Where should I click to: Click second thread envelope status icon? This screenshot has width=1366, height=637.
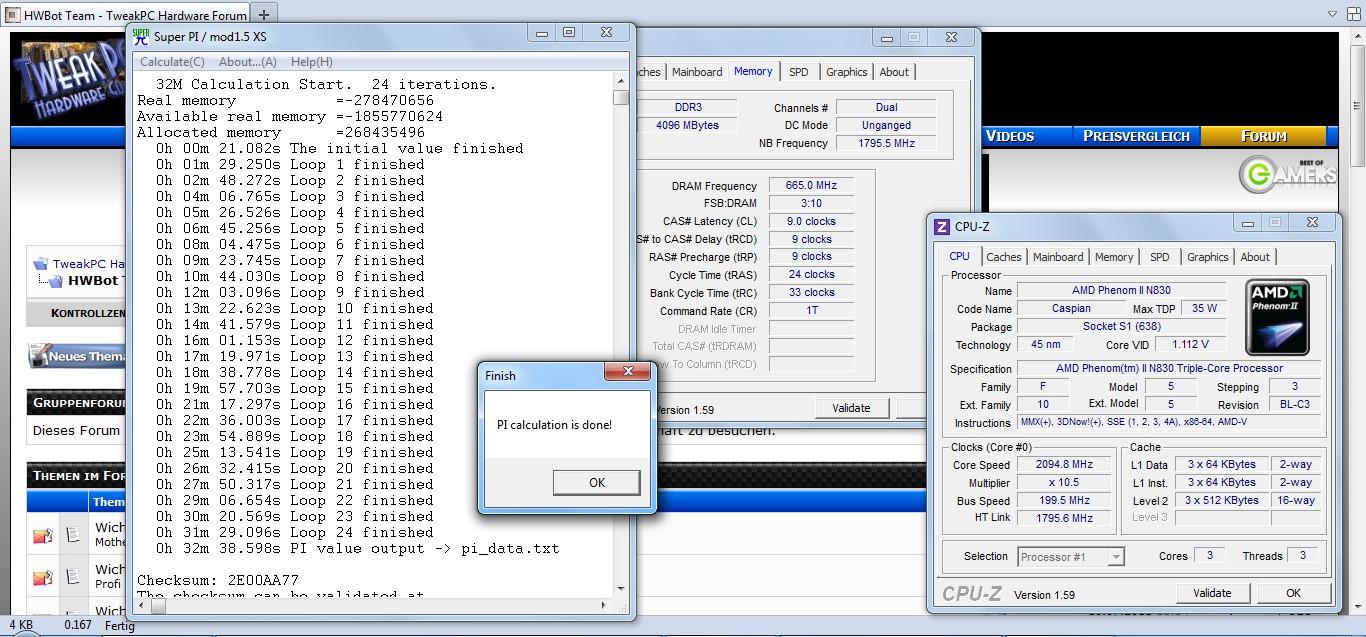tap(42, 578)
